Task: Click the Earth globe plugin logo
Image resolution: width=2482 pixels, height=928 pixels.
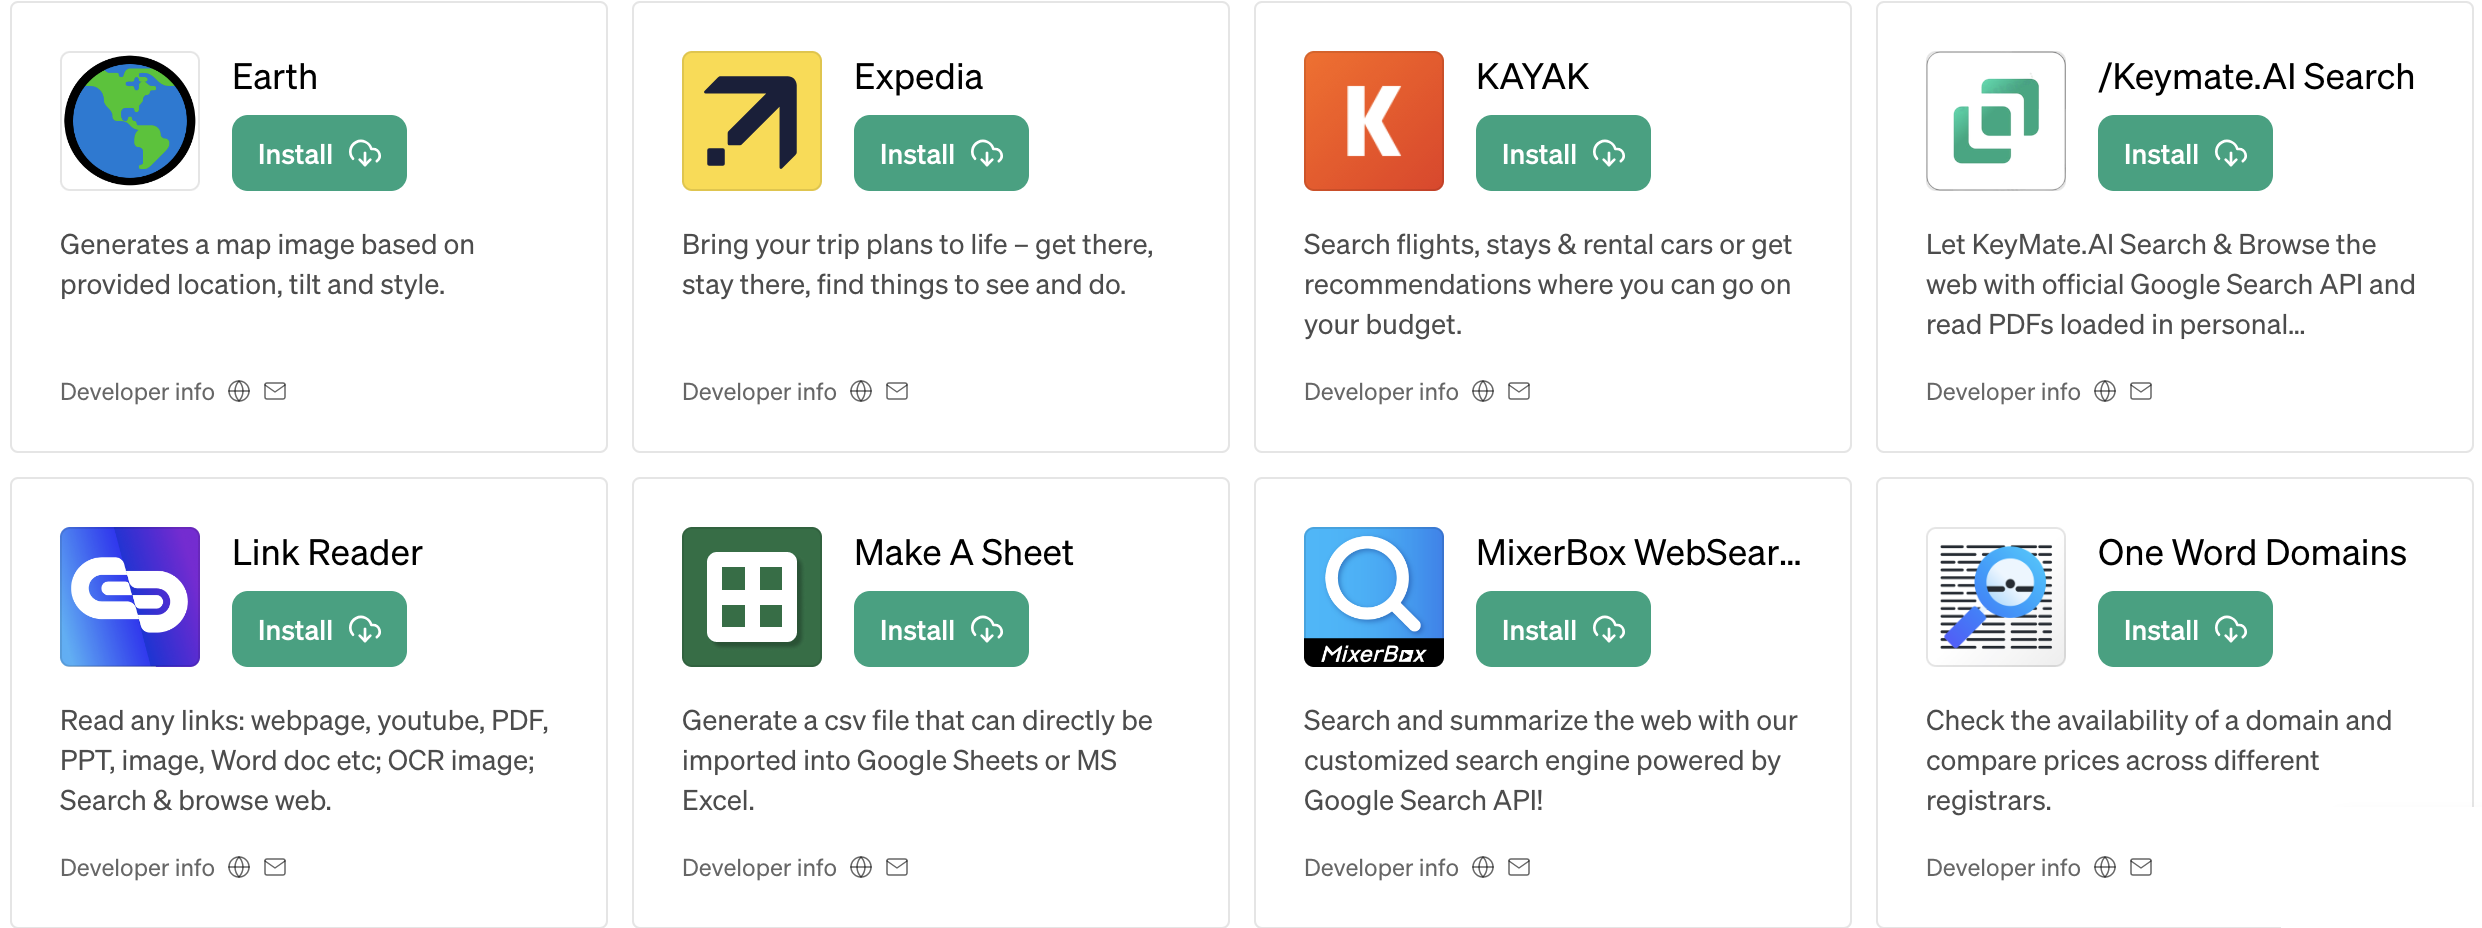Action: (130, 121)
